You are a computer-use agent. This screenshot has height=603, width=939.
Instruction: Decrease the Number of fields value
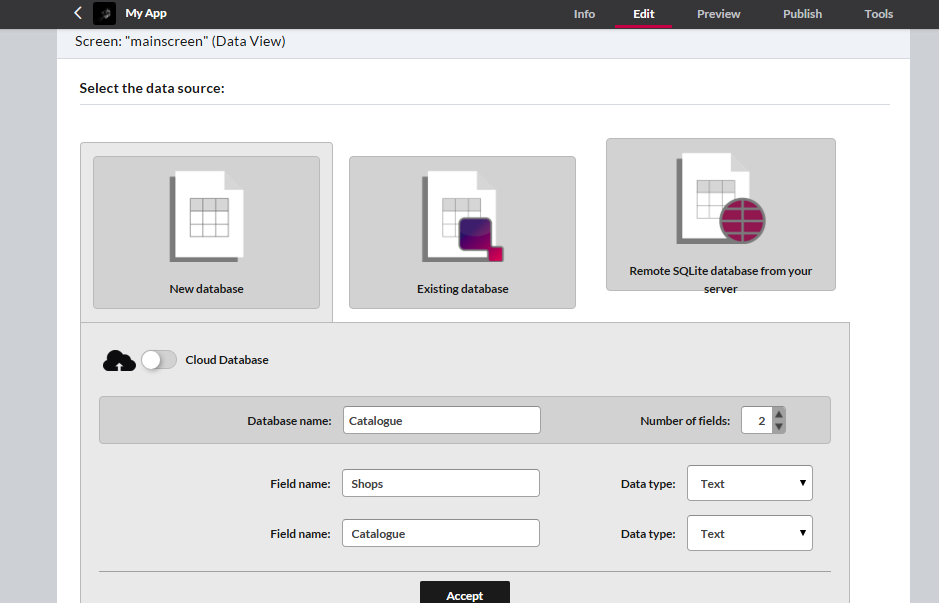[x=779, y=427]
